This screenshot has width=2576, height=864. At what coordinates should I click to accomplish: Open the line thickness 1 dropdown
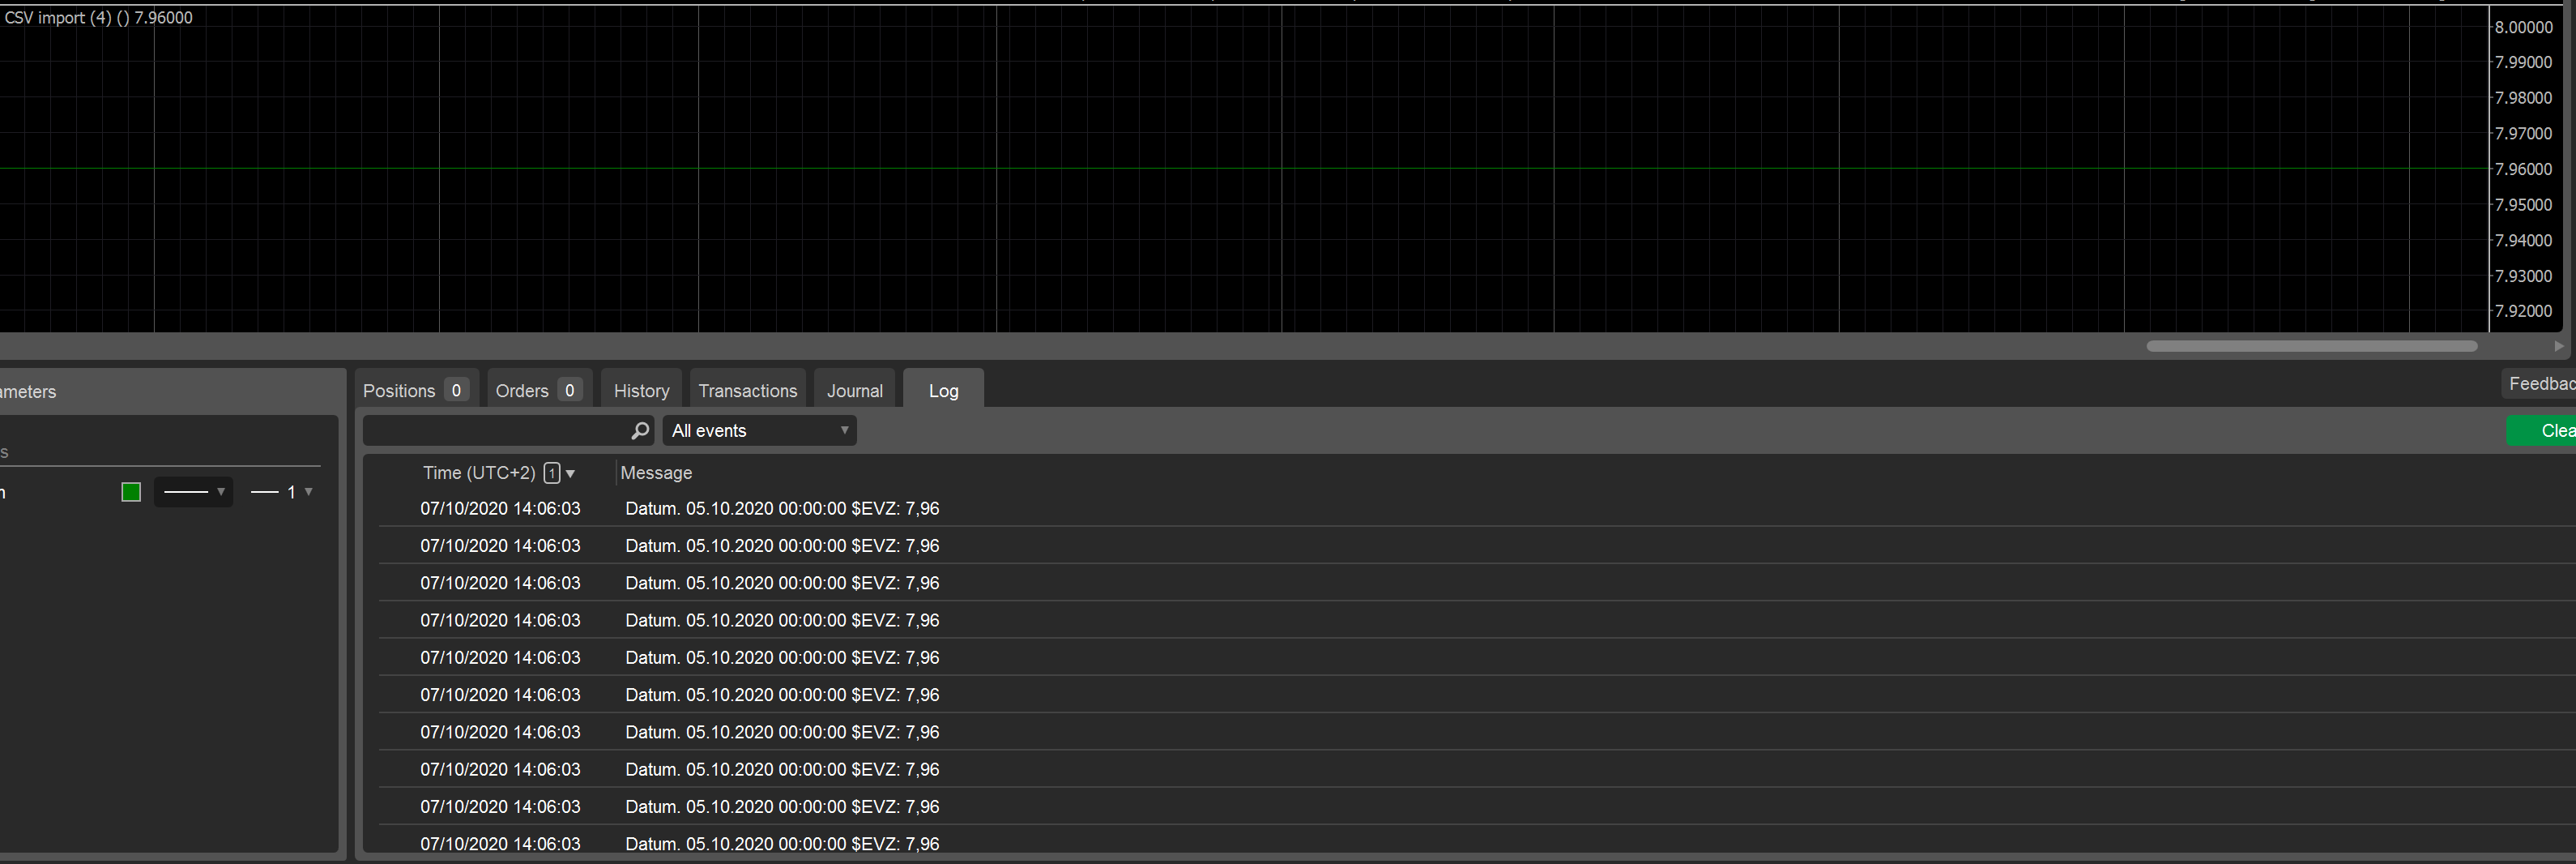pyautogui.click(x=281, y=492)
